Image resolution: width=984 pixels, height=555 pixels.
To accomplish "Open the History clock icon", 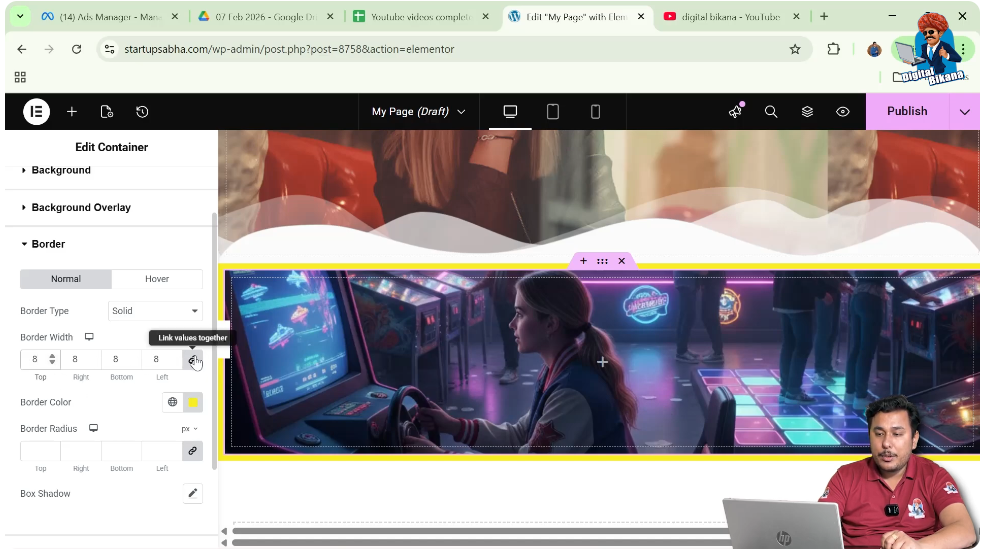I will (x=142, y=112).
